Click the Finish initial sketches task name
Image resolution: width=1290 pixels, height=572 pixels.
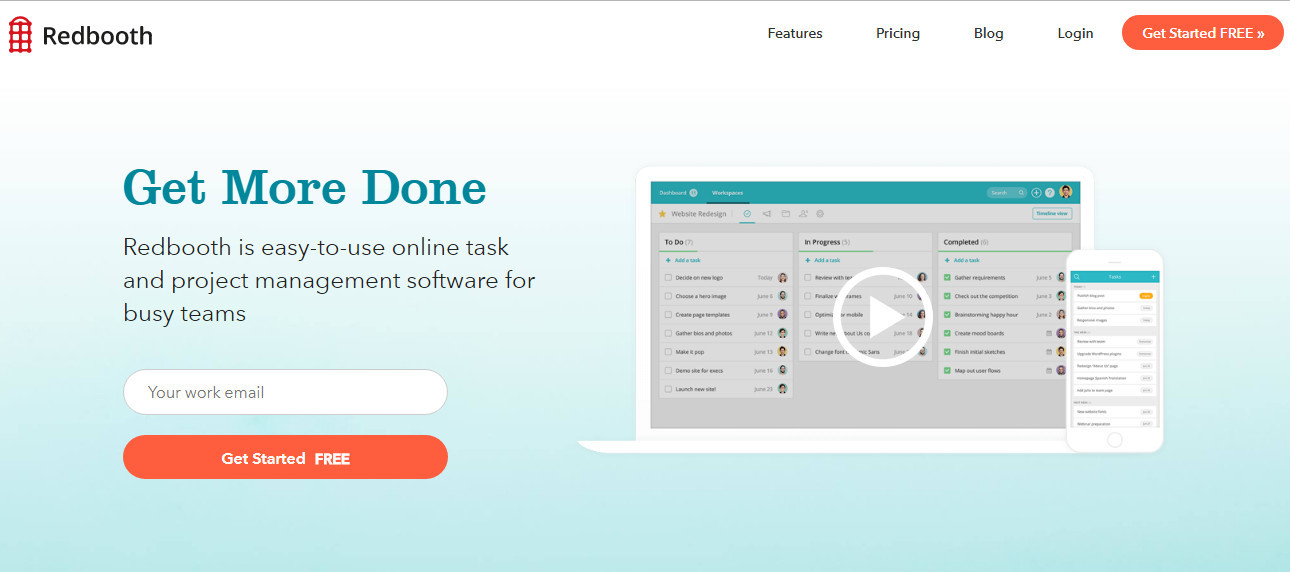click(x=980, y=352)
